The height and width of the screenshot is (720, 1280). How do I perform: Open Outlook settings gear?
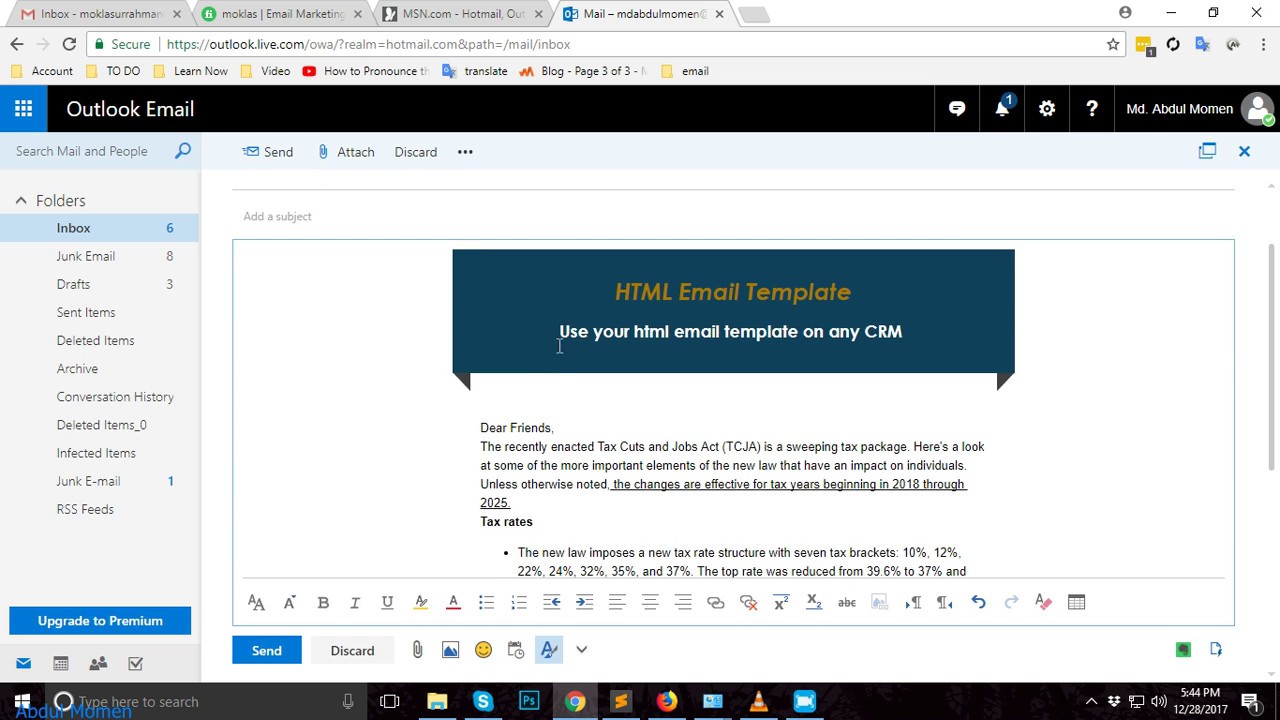[x=1047, y=109]
